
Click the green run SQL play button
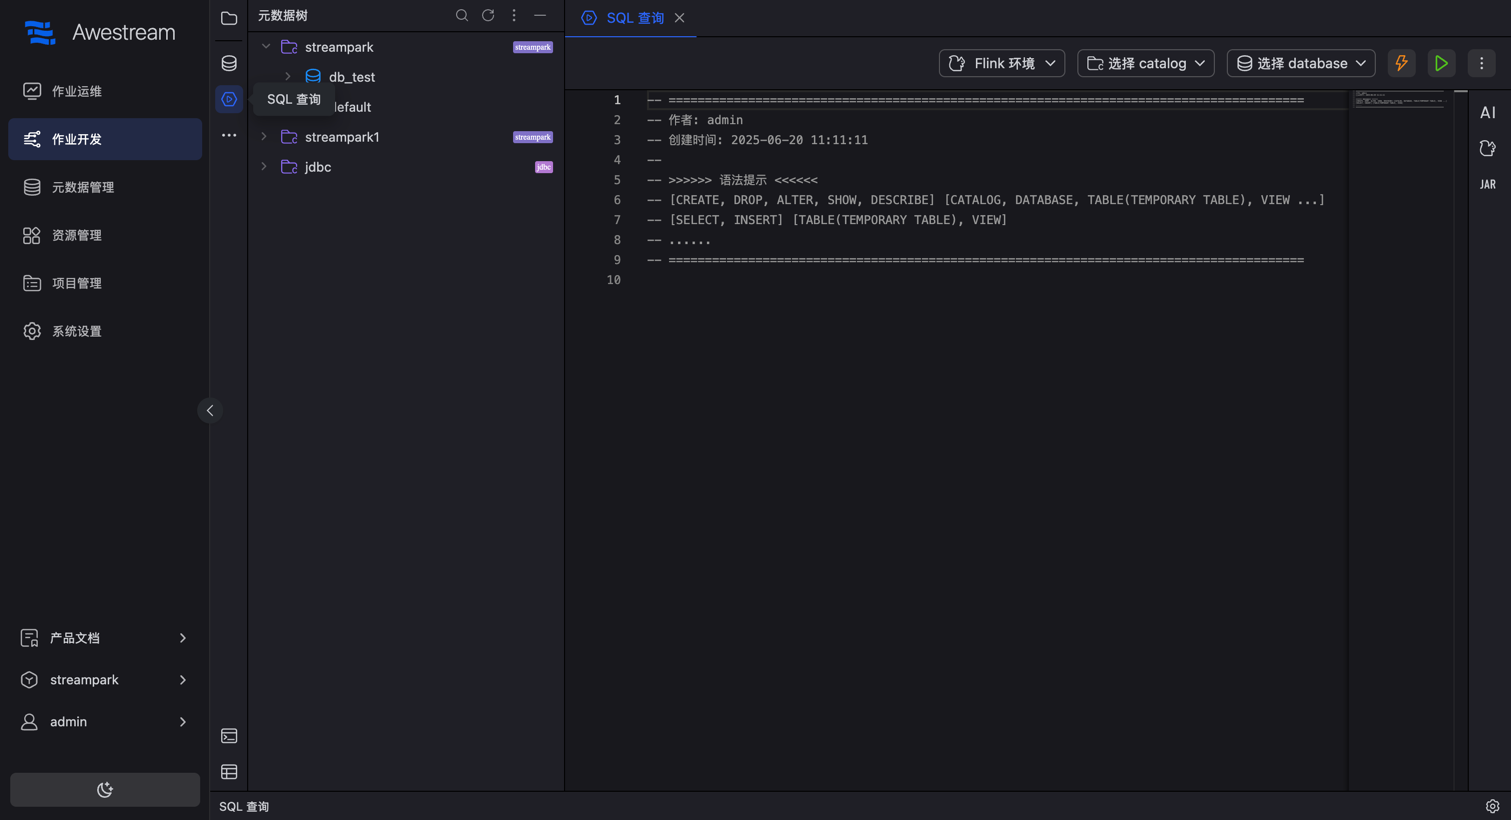point(1441,63)
